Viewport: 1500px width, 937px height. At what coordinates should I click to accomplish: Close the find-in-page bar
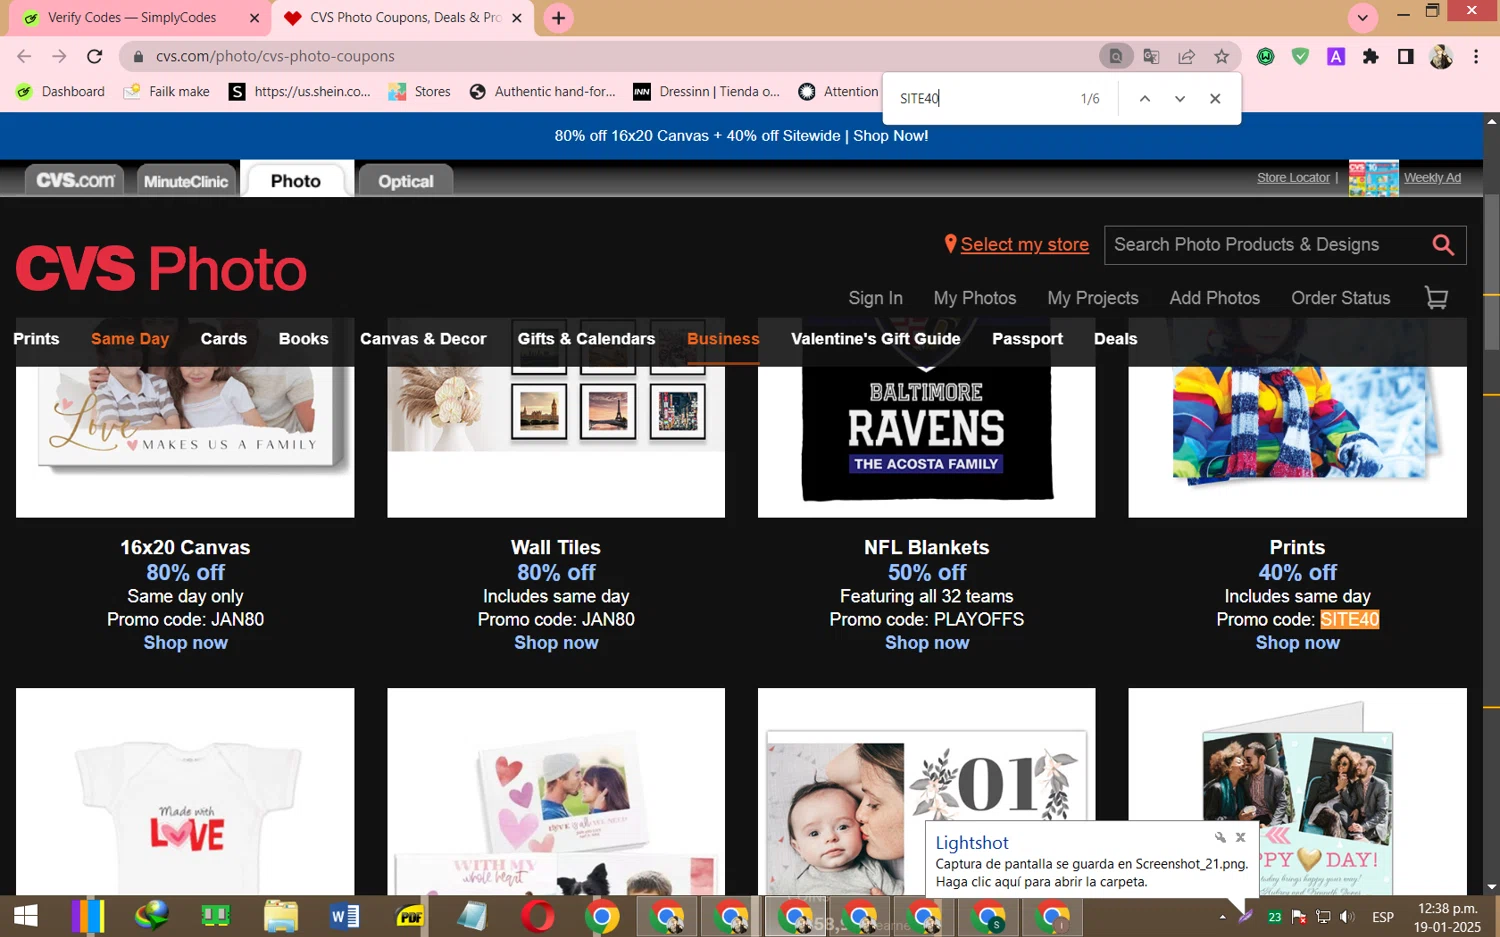[1215, 98]
